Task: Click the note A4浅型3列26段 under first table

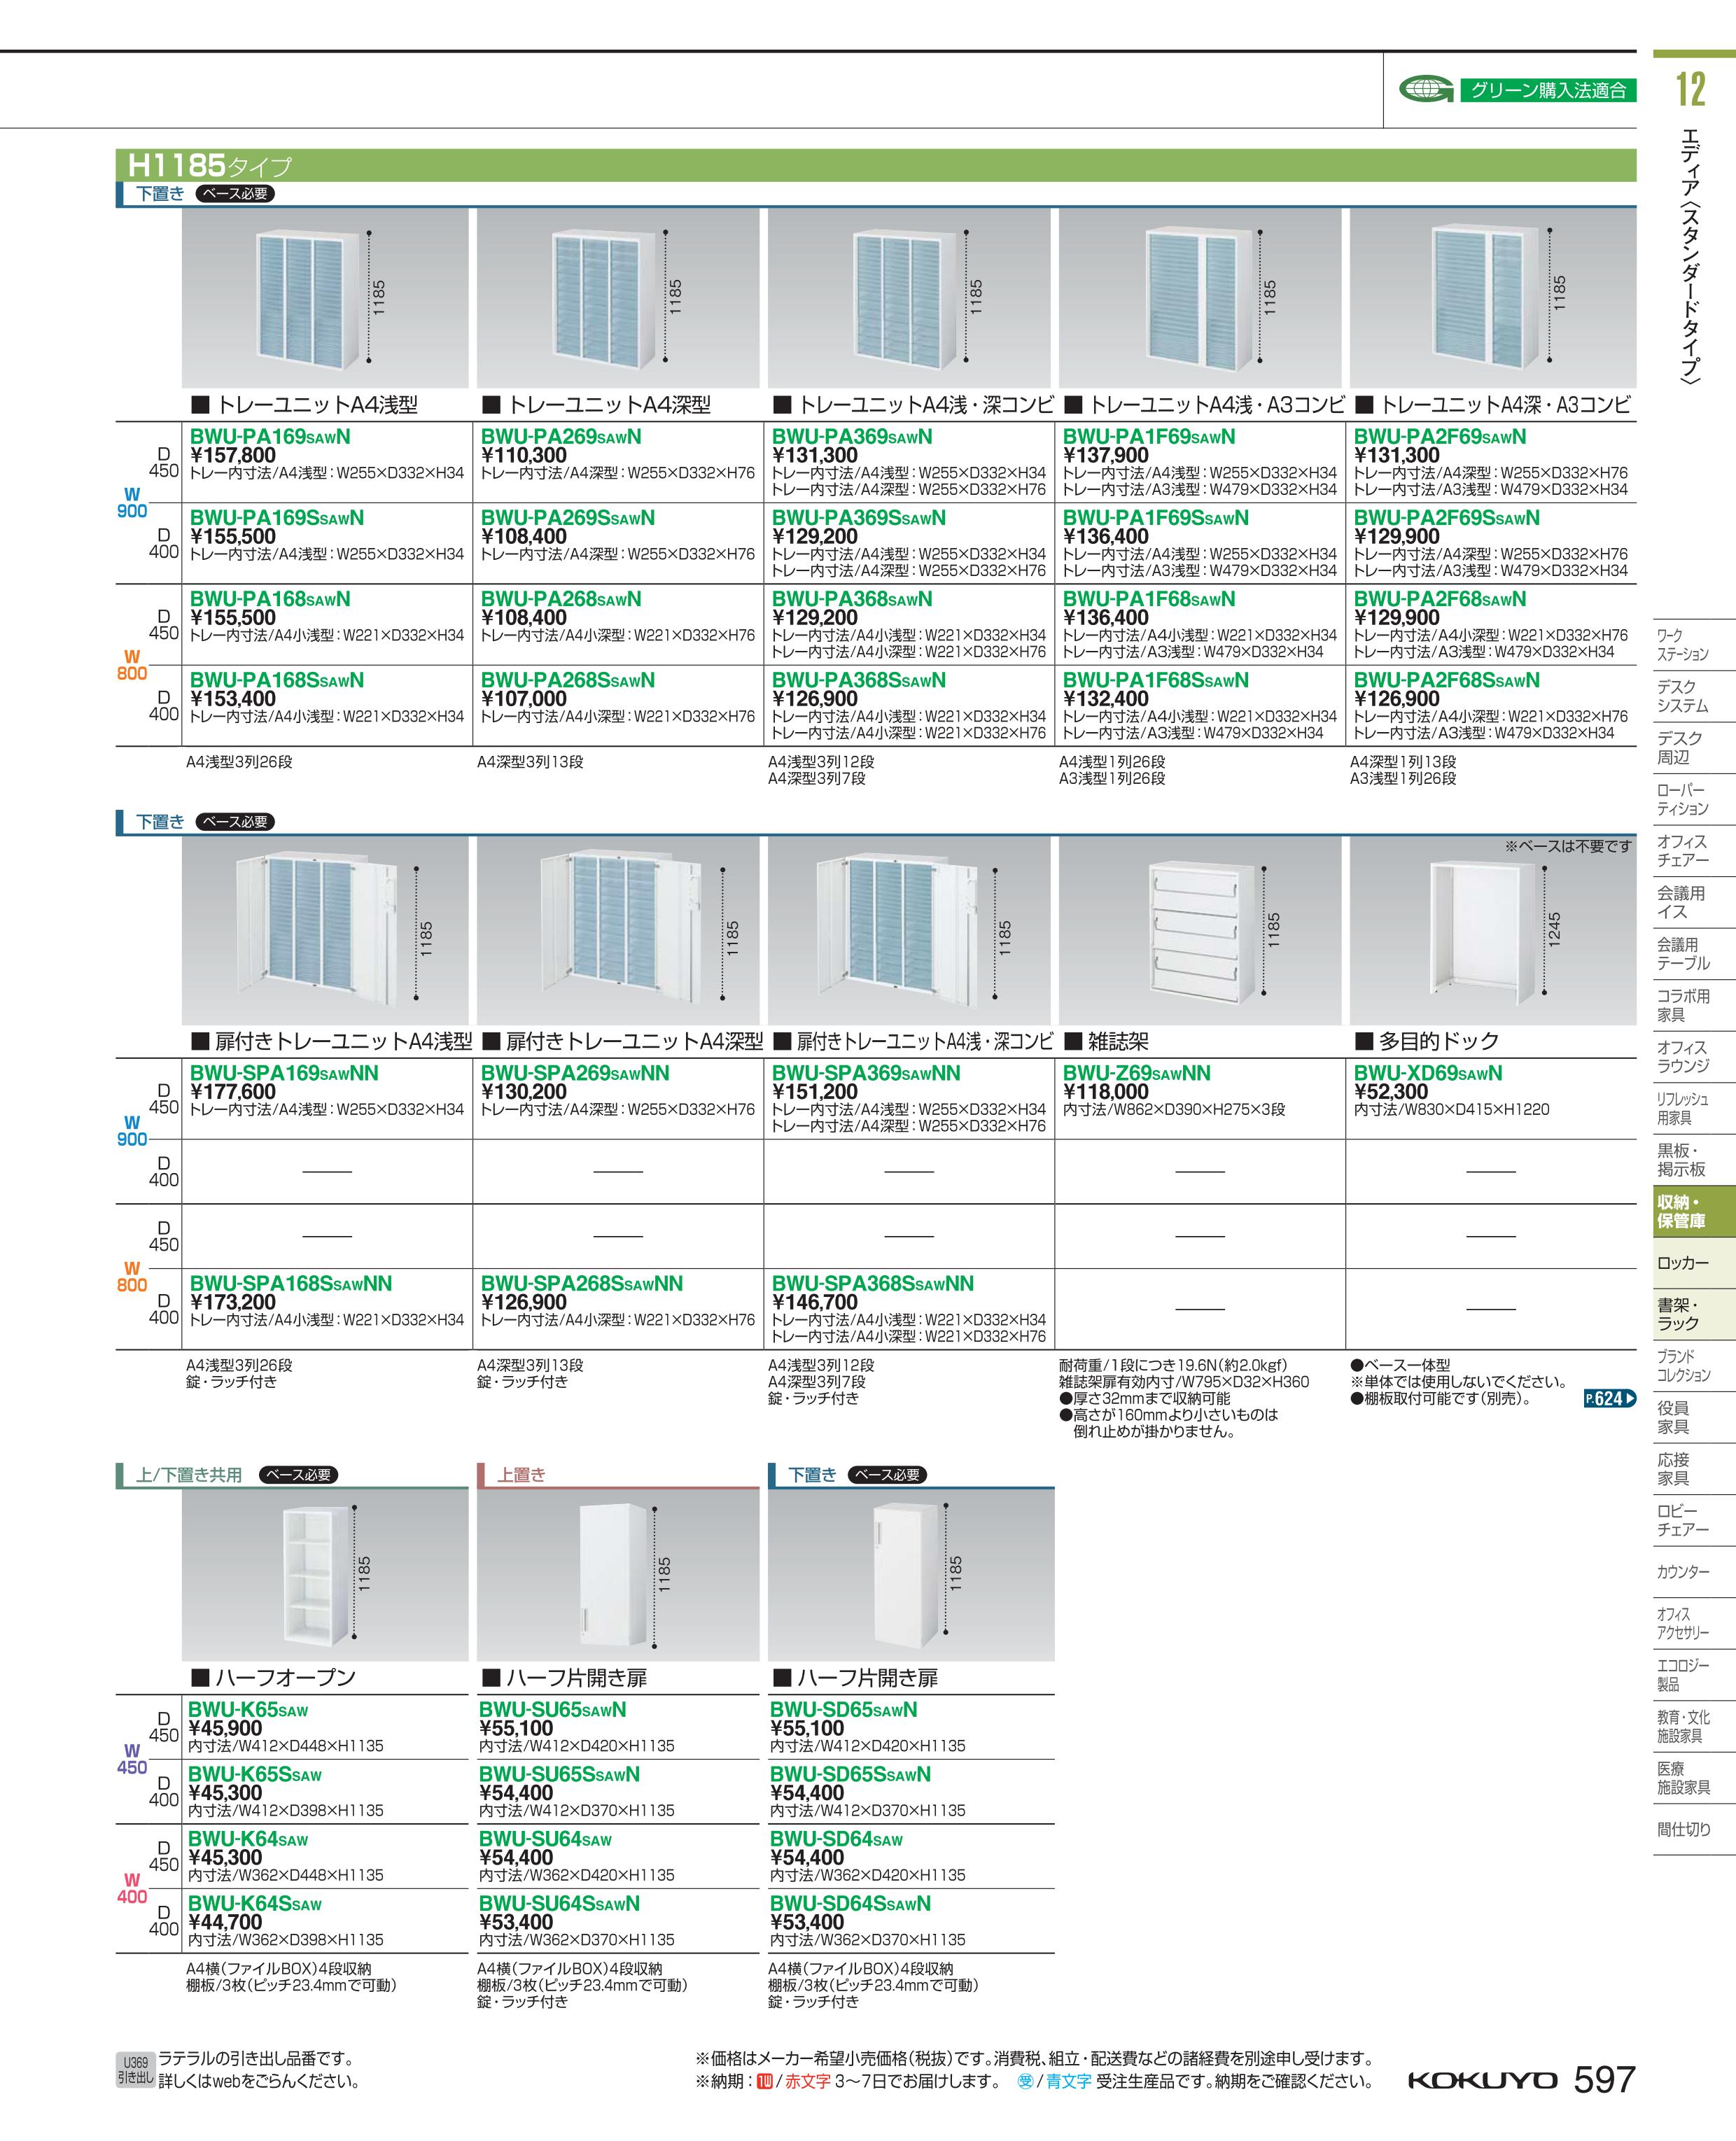Action: point(239,762)
